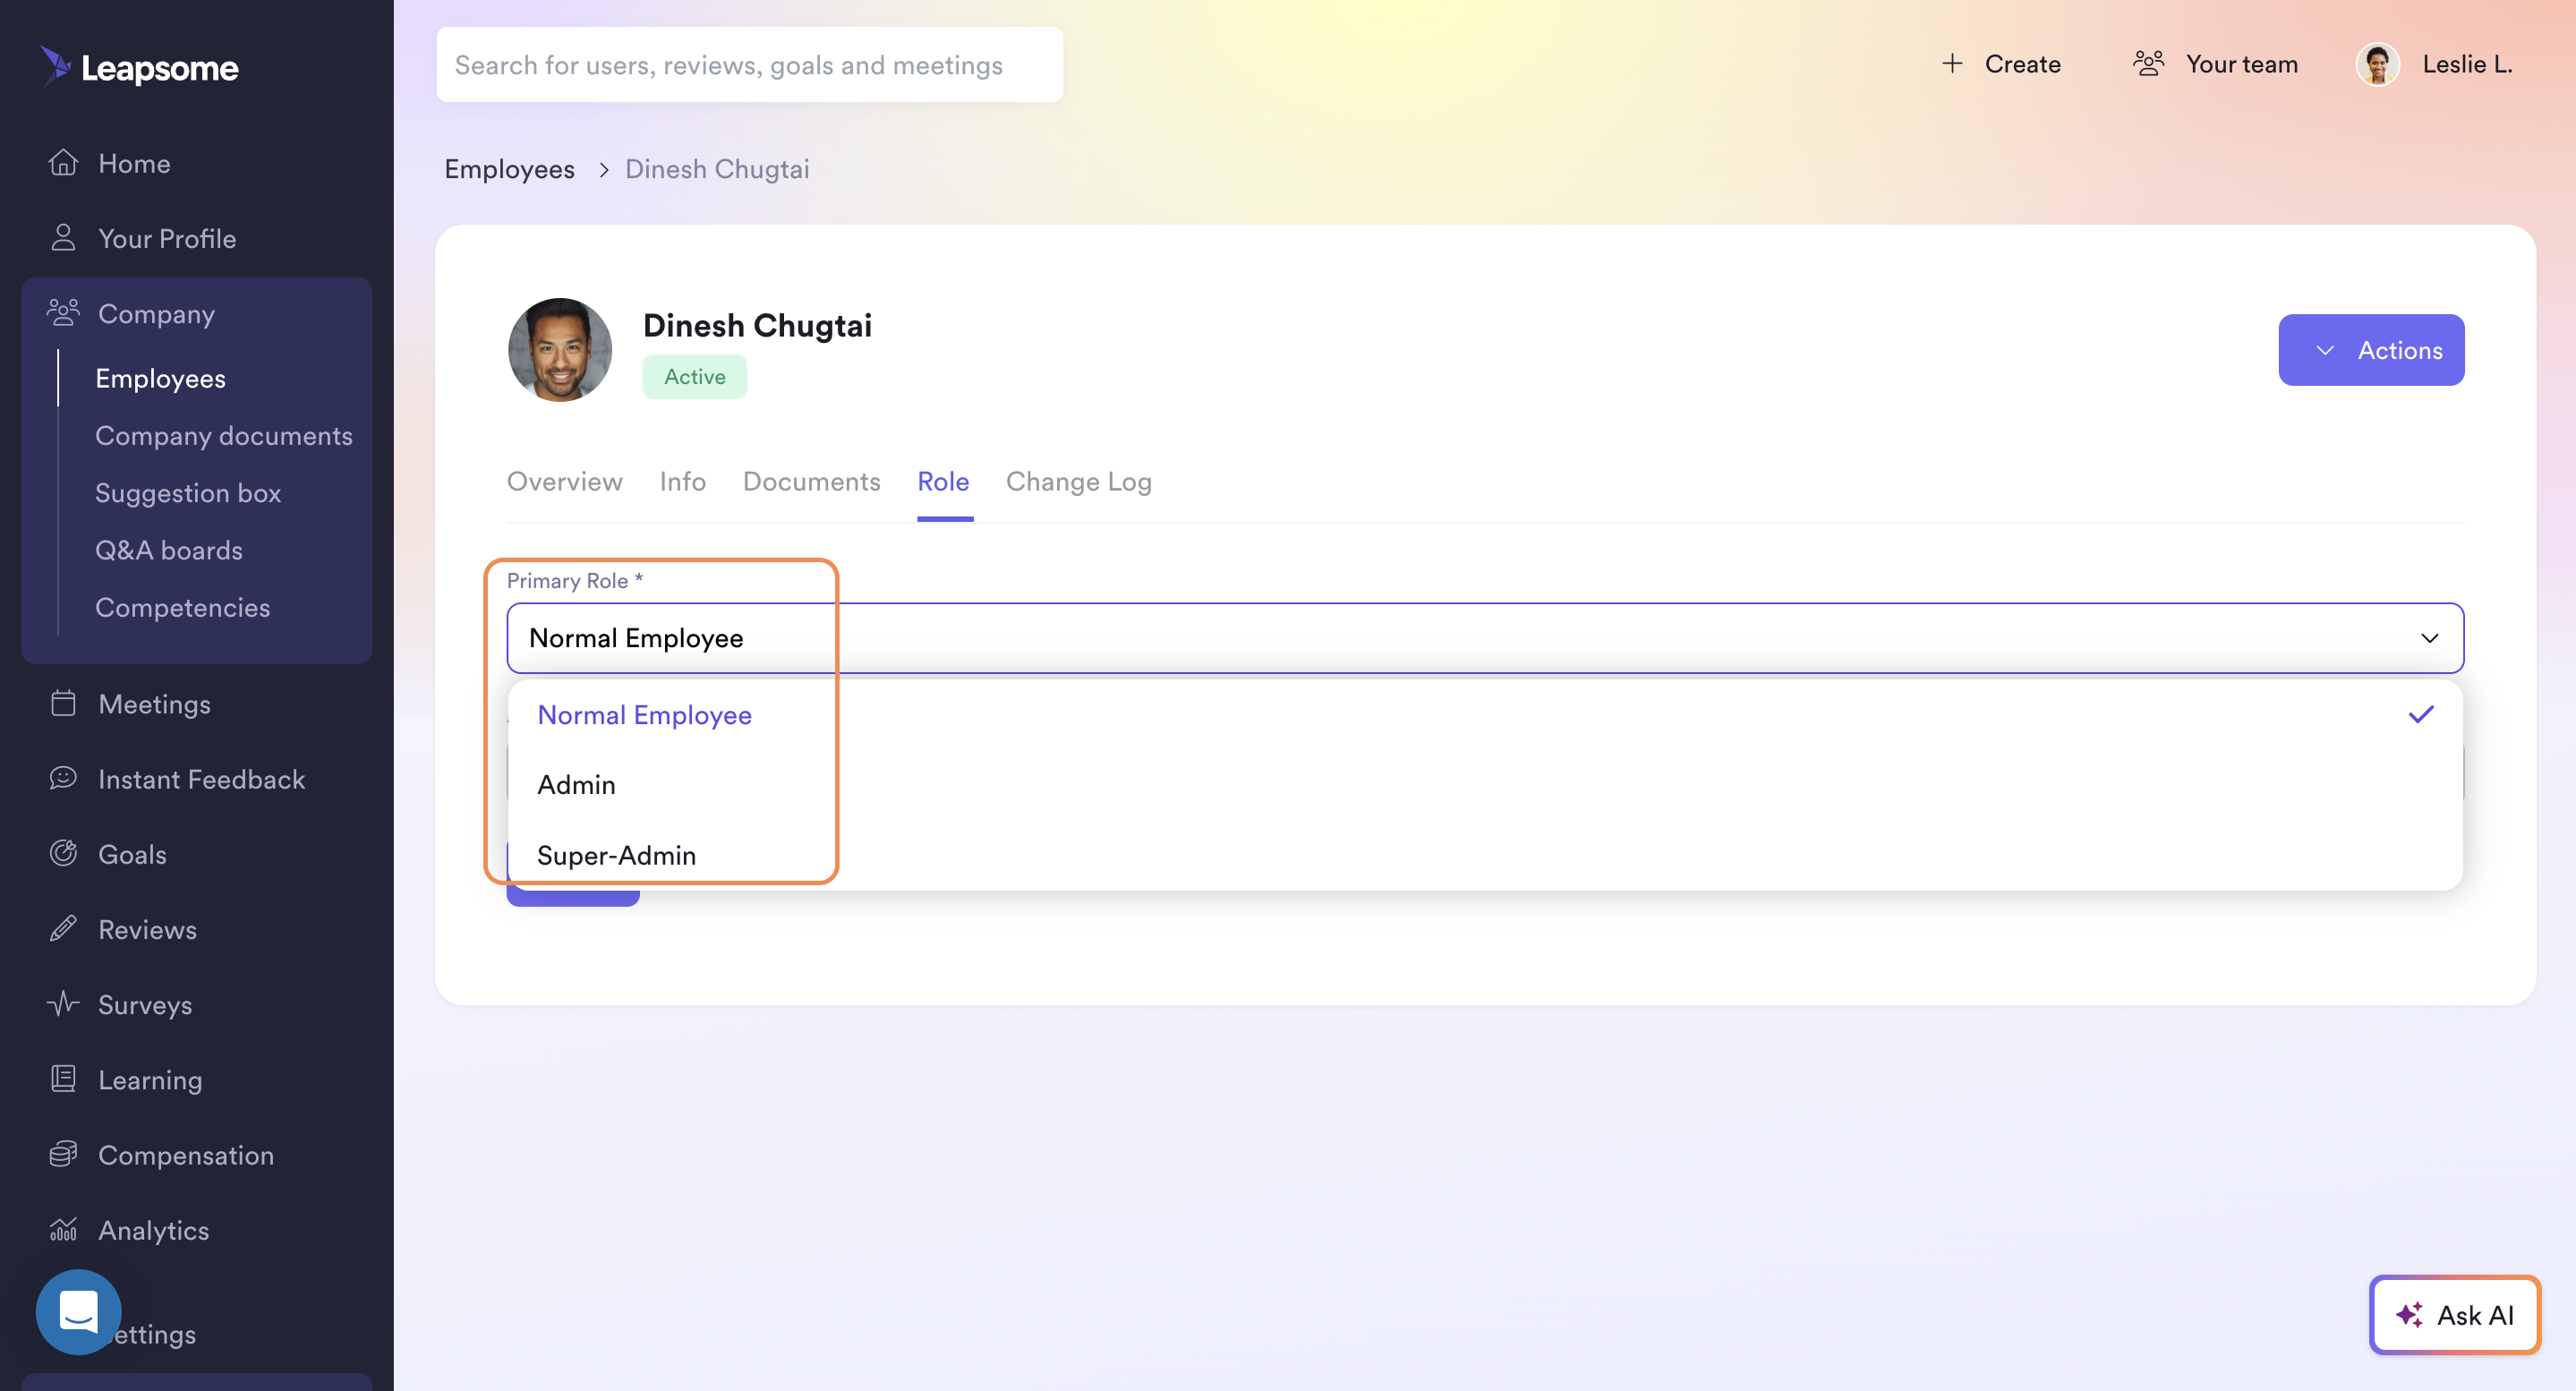2576x1391 pixels.
Task: Select Super-Admin role option
Action: (x=1485, y=855)
